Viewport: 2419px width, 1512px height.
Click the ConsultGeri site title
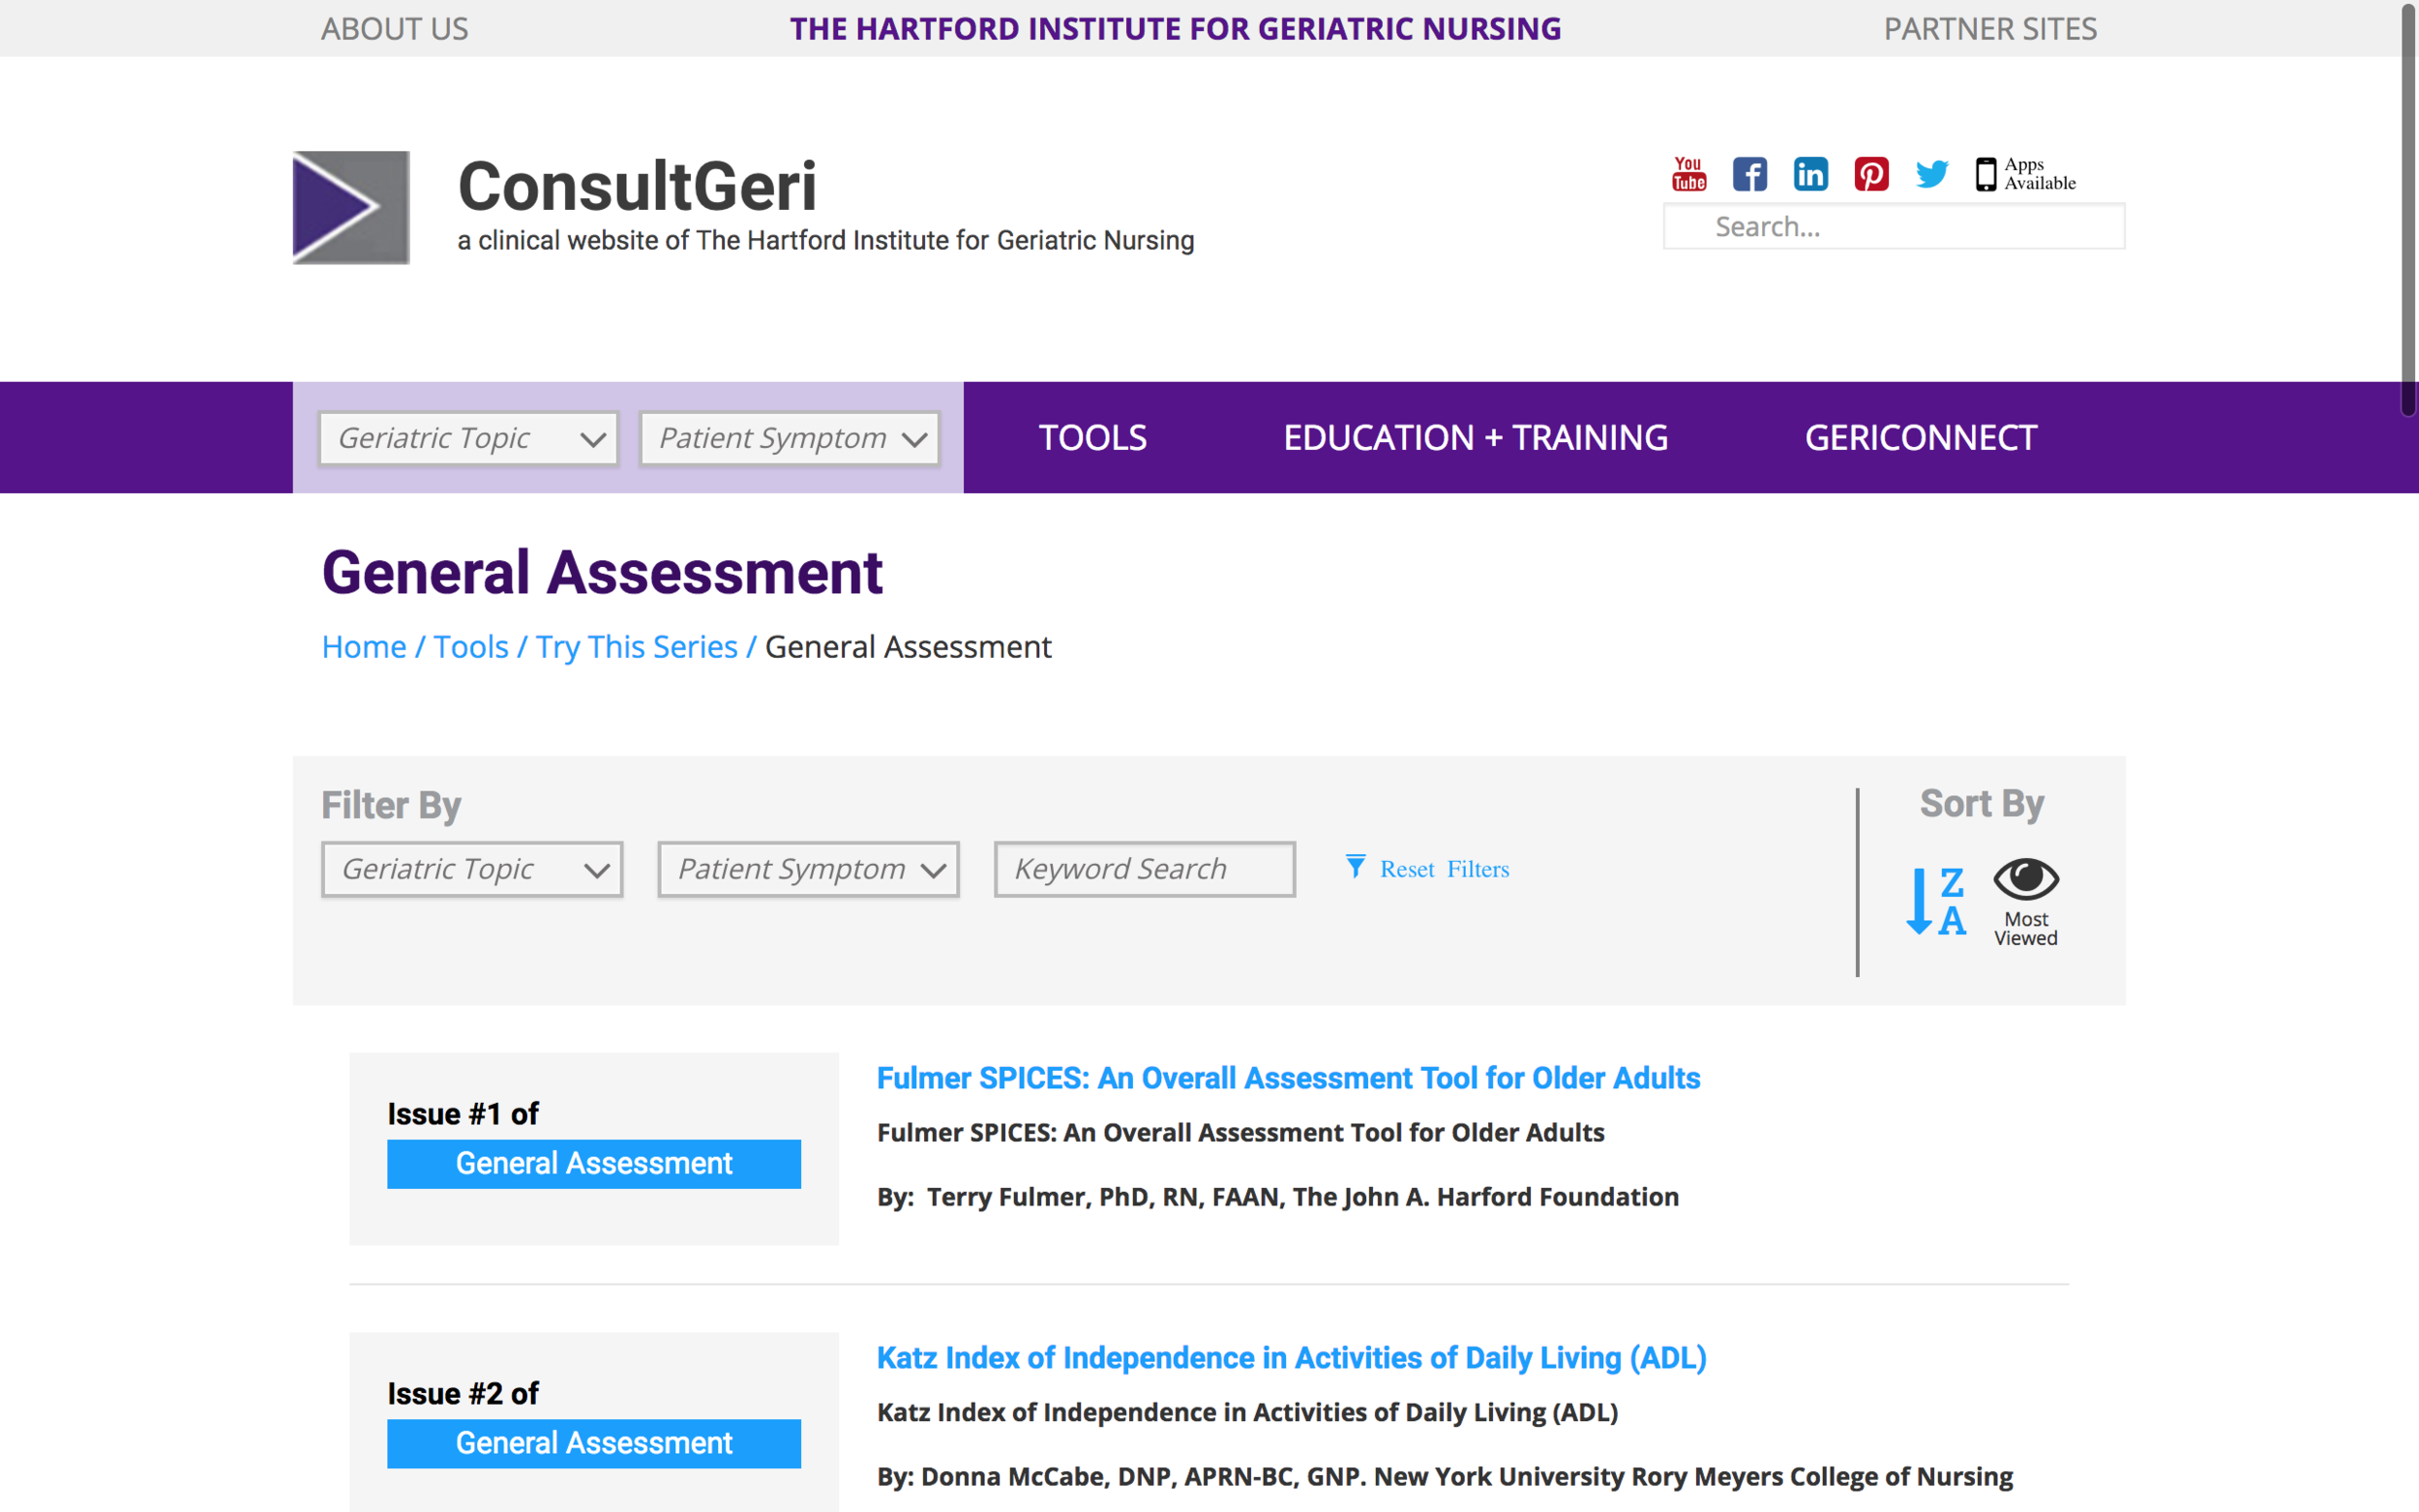[x=637, y=187]
